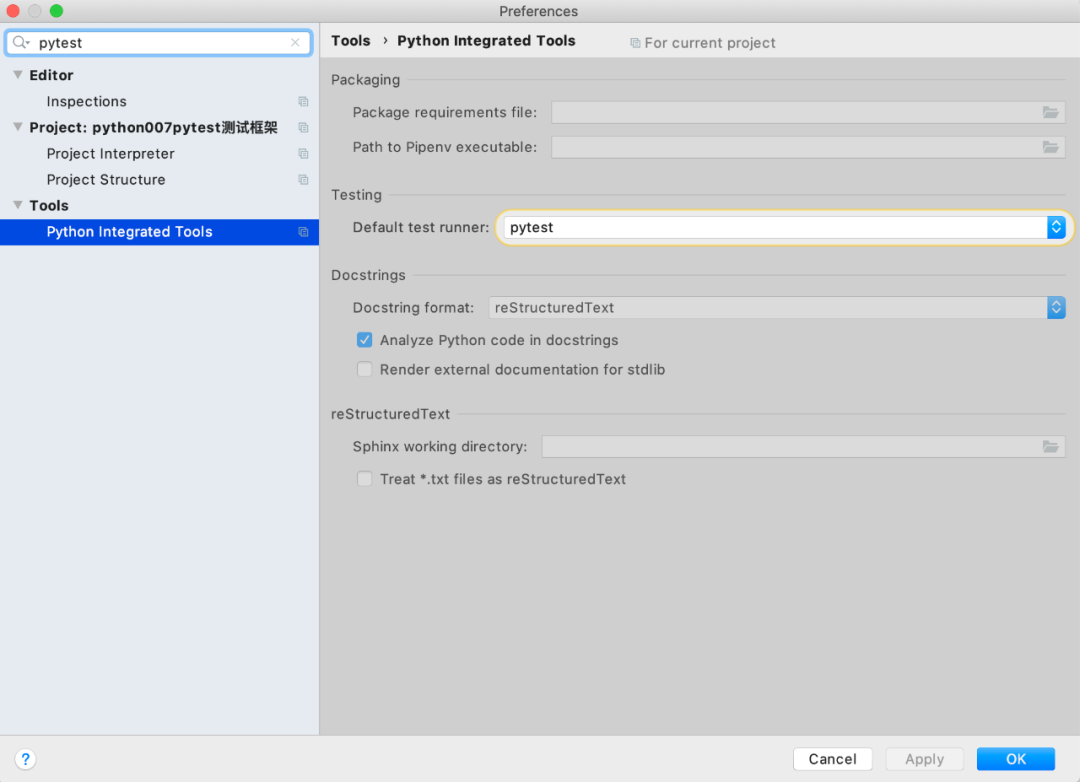Click project-level icon beside Python Integrated Tools
This screenshot has width=1080, height=782.
coord(303,232)
